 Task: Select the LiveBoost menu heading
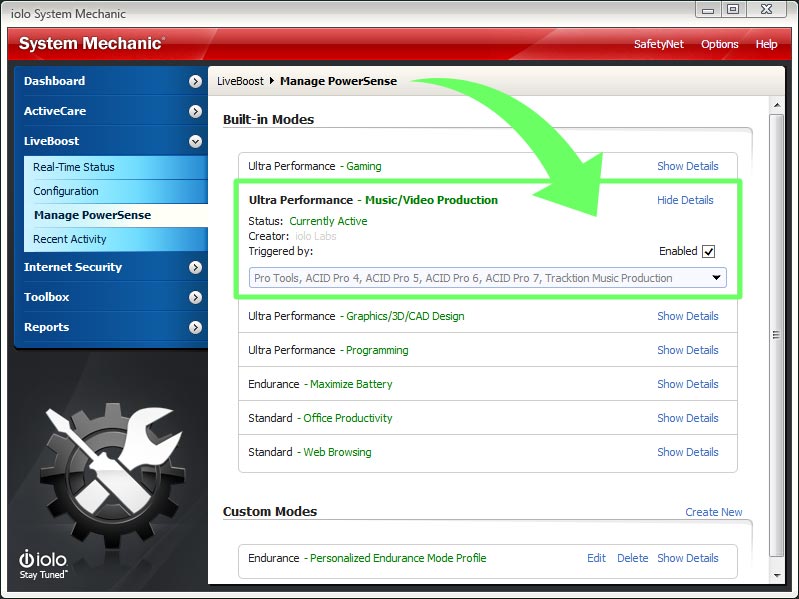tap(51, 141)
